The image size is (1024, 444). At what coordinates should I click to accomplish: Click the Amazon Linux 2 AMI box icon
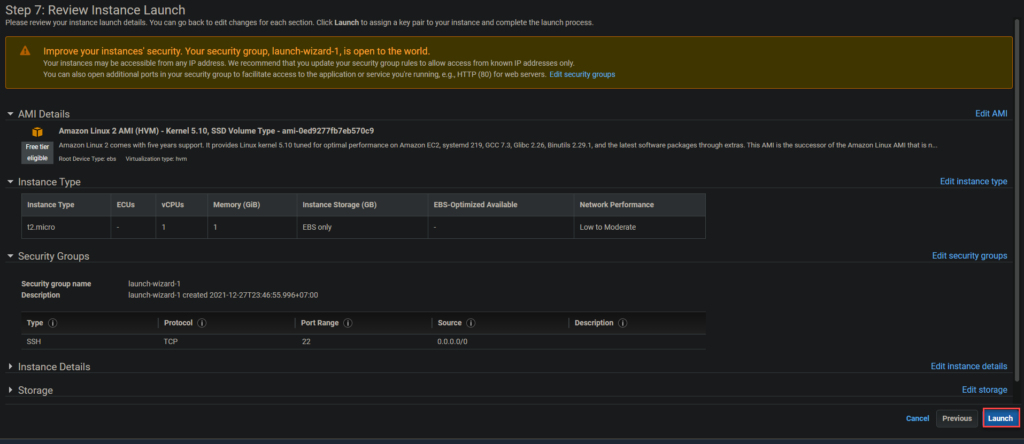tap(37, 132)
